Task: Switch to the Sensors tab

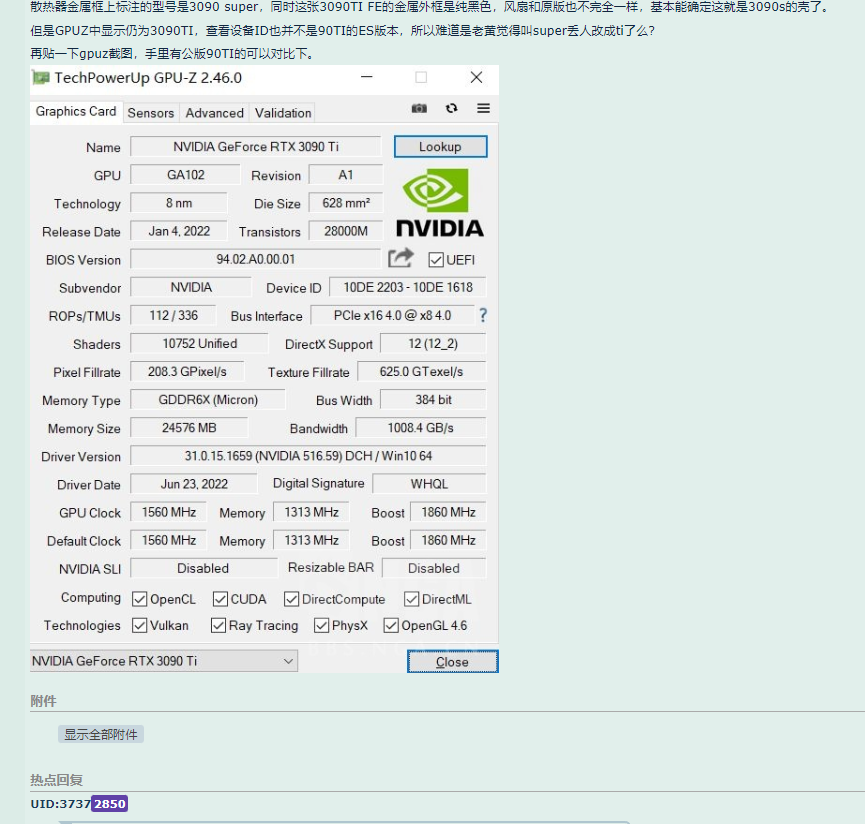Action: (151, 113)
